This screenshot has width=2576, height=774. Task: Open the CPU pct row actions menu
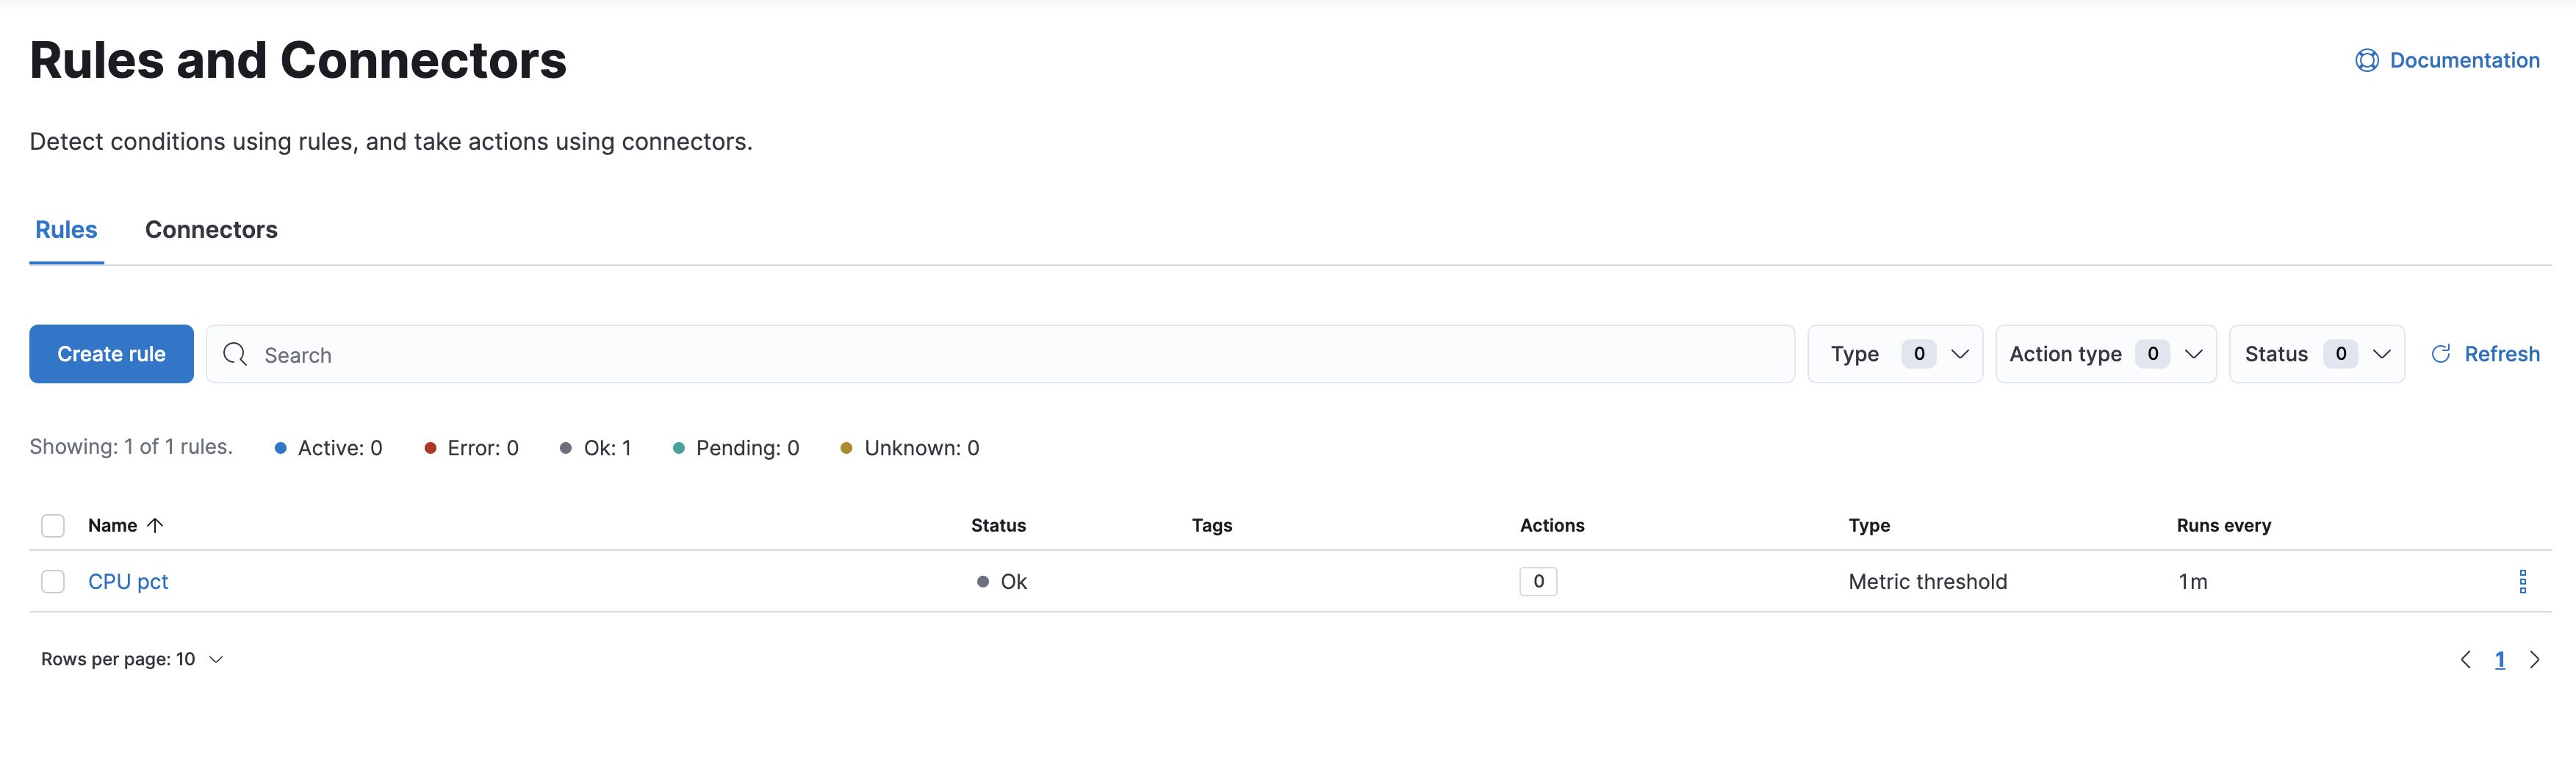pyautogui.click(x=2522, y=581)
